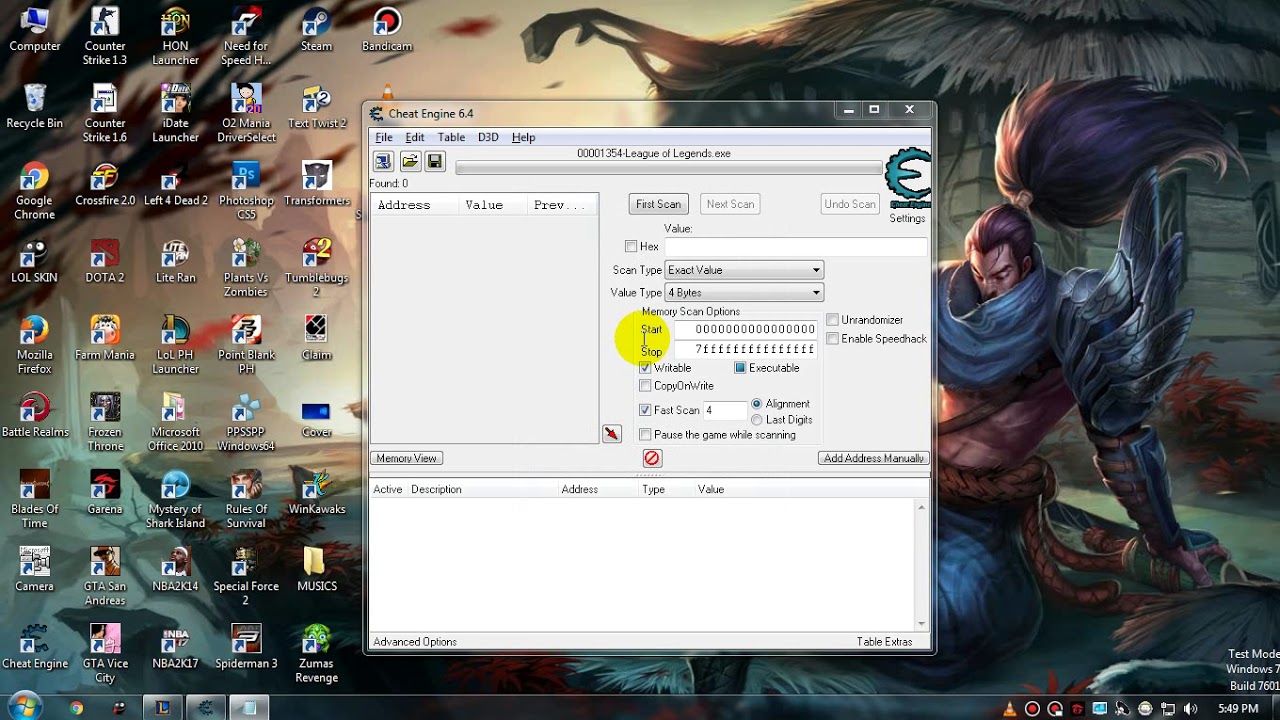The height and width of the screenshot is (720, 1280).
Task: Open the D3D menu
Action: 488,137
